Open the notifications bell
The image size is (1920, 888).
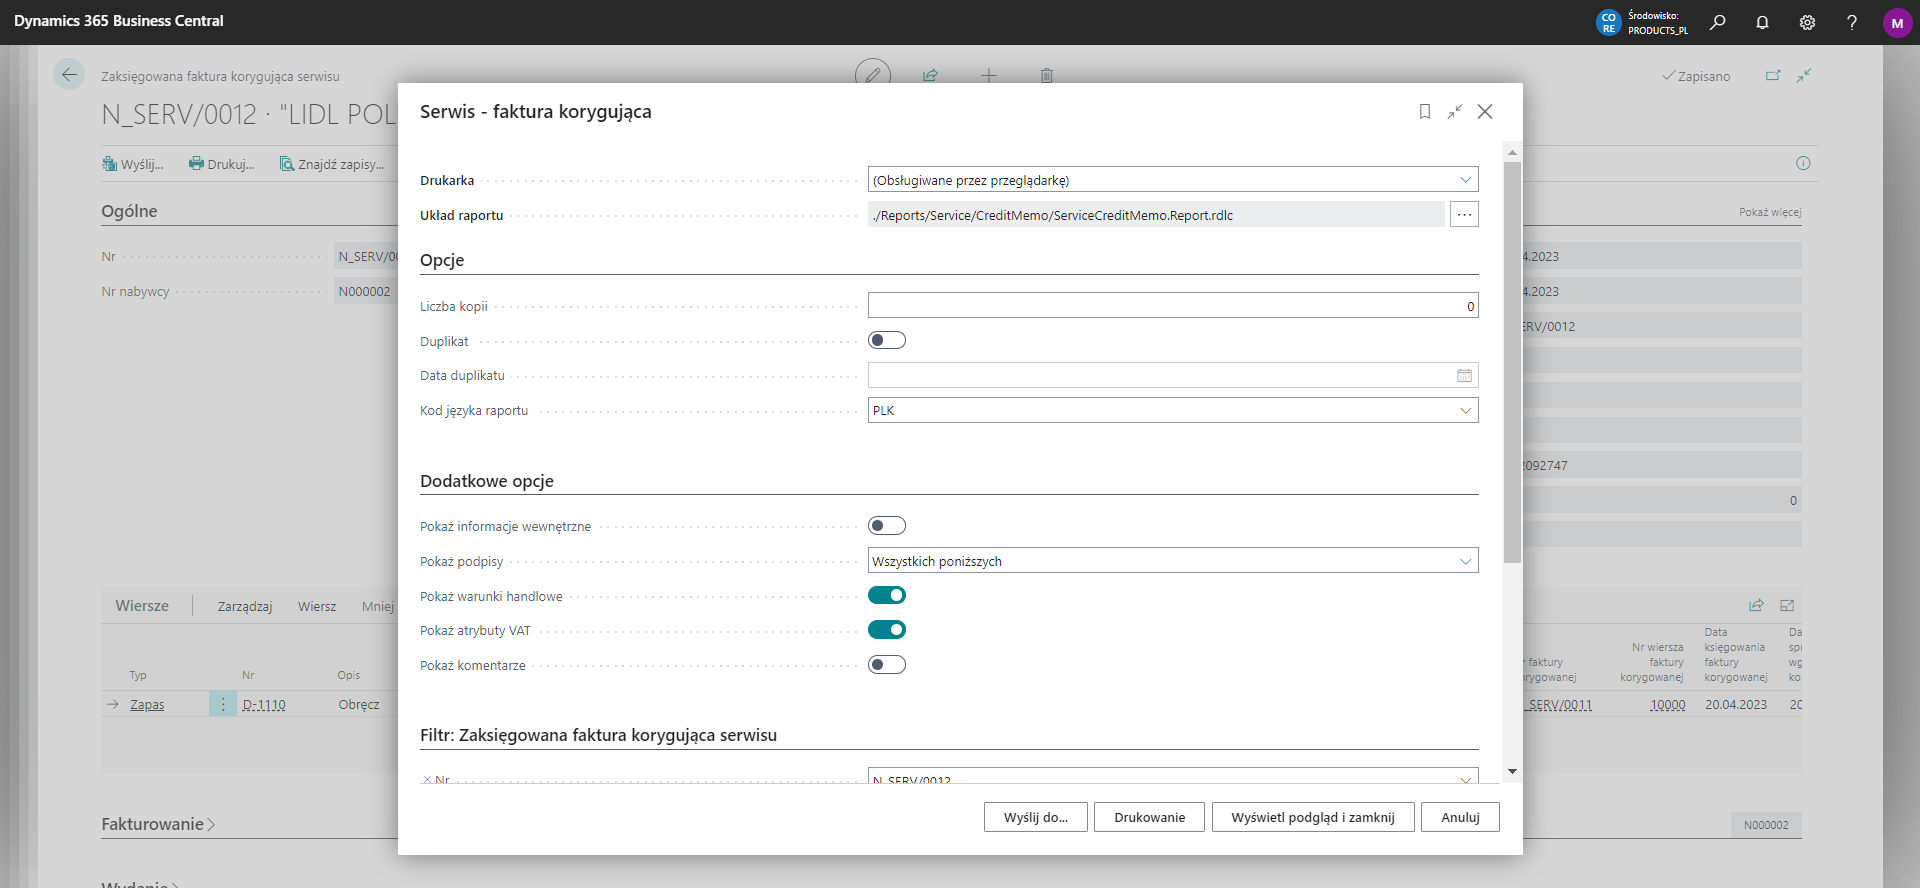pyautogui.click(x=1762, y=22)
